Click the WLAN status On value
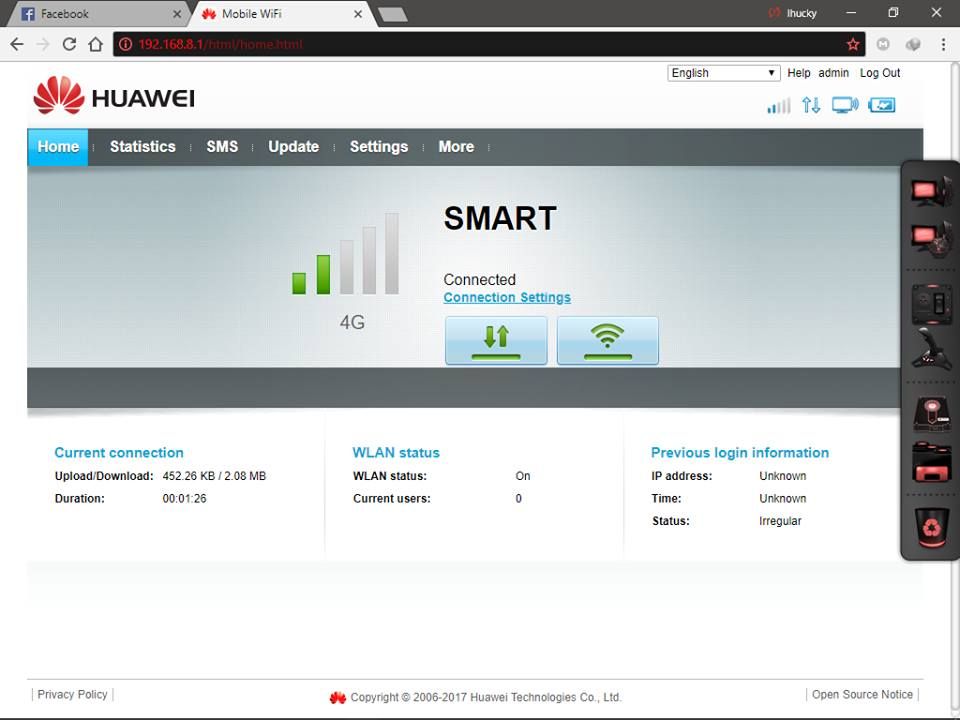This screenshot has height=720, width=960. [x=523, y=476]
